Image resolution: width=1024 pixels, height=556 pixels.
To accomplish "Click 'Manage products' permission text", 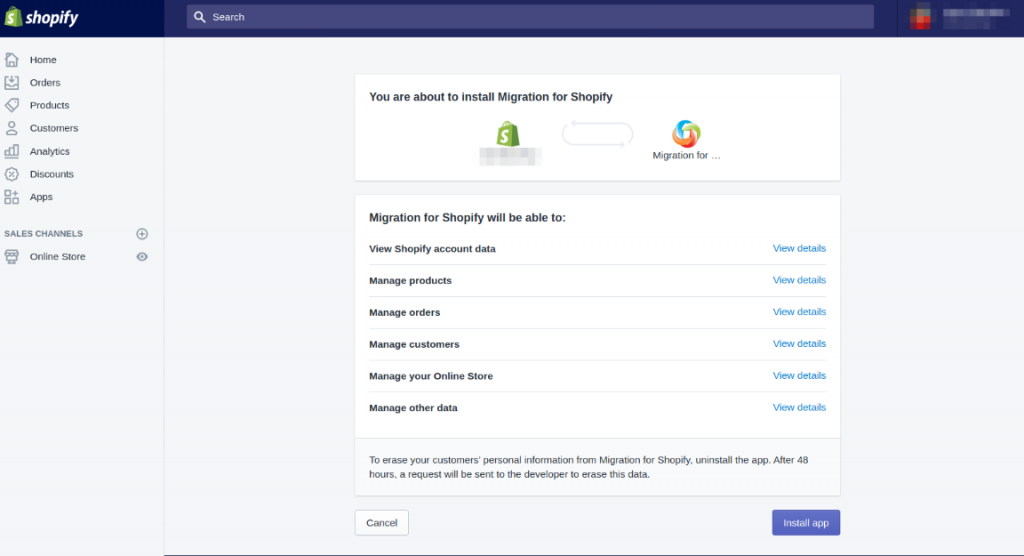I will [410, 280].
